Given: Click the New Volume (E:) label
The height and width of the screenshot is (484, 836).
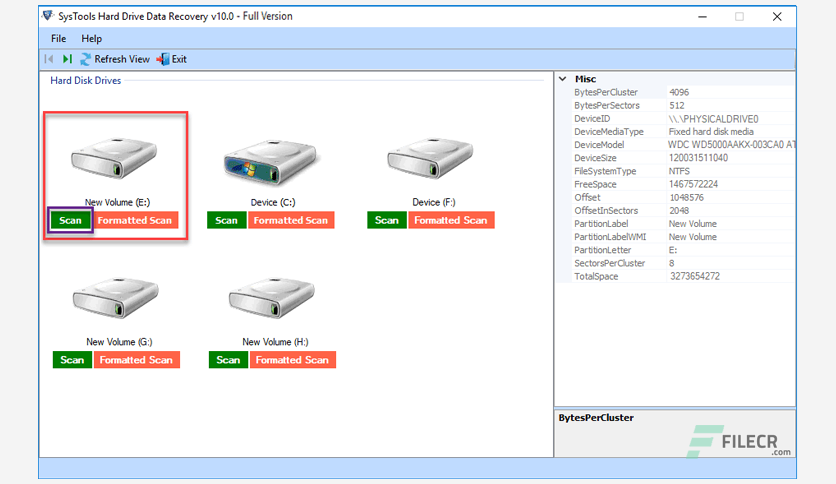Looking at the screenshot, I should click(x=117, y=203).
